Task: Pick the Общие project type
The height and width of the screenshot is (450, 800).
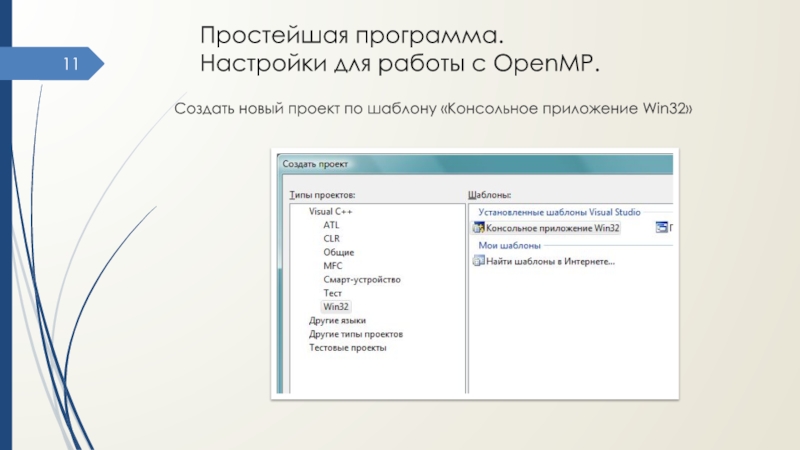Action: click(338, 252)
